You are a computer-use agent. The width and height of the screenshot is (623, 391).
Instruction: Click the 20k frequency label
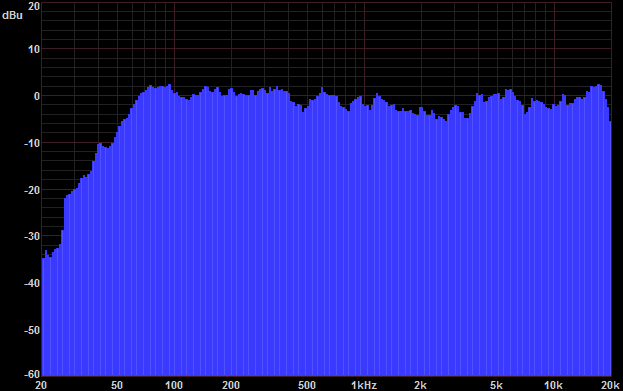click(611, 385)
